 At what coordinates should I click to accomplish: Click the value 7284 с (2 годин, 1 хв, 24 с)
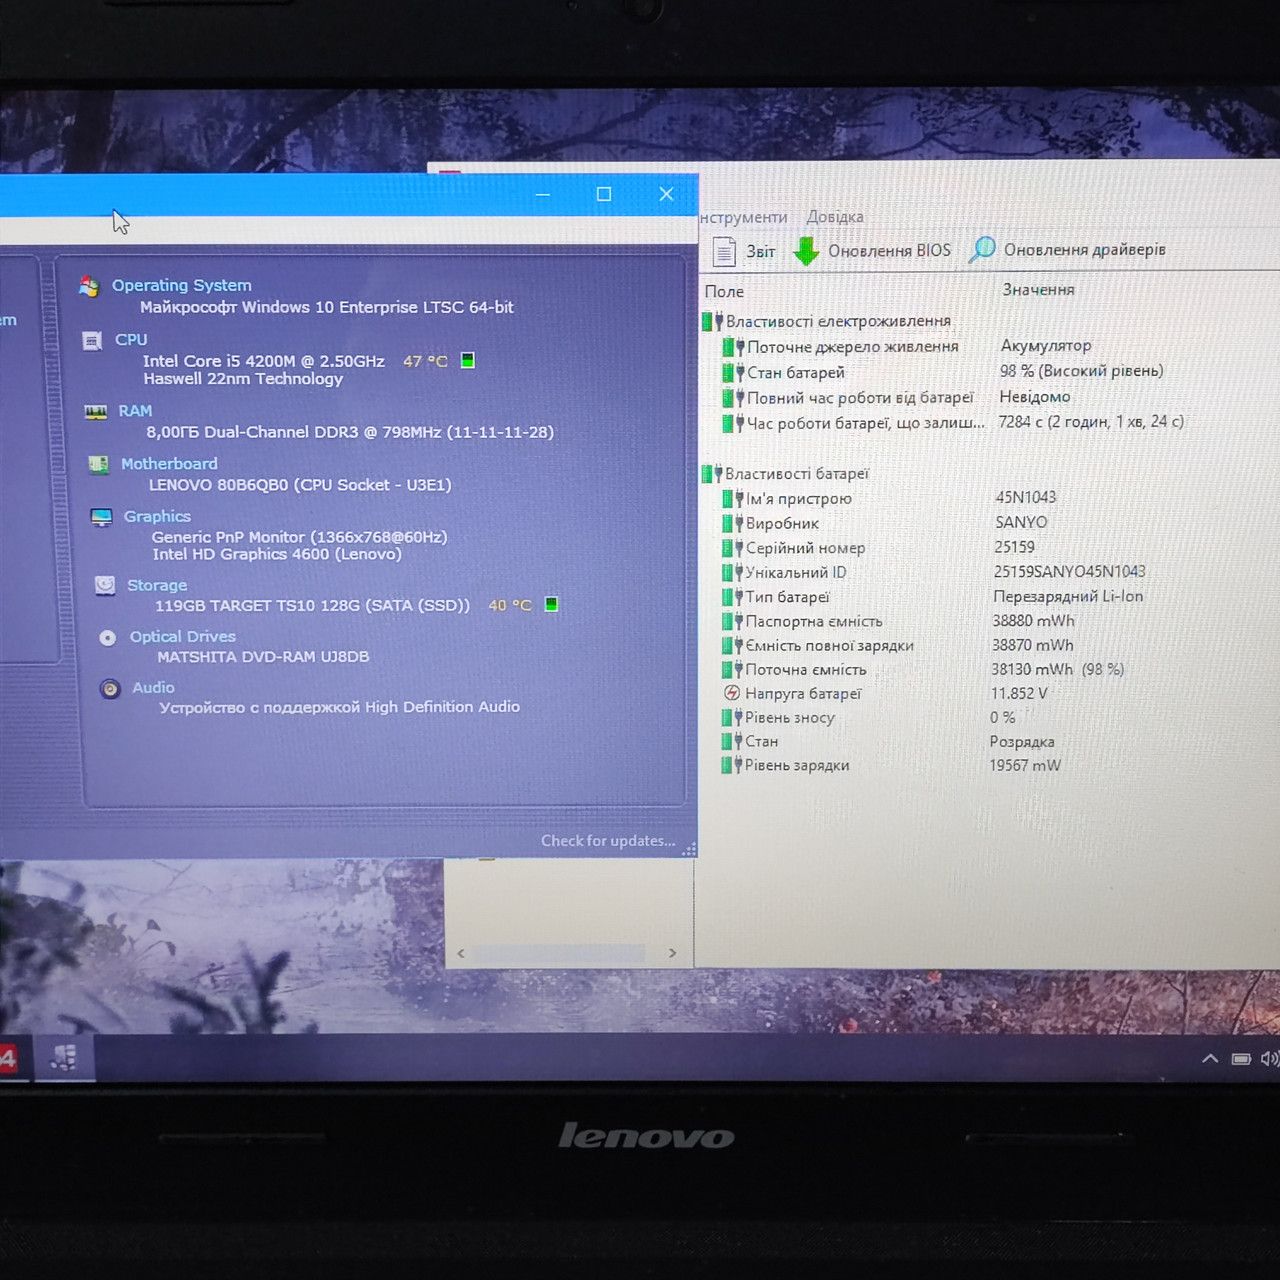1091,421
